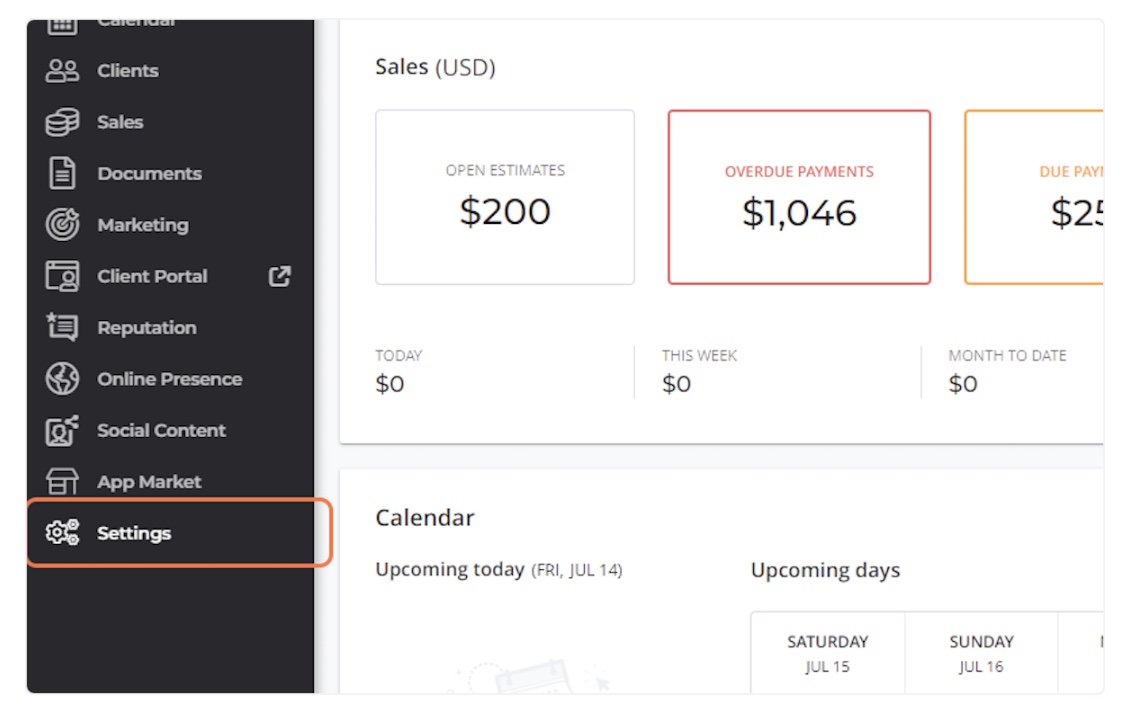Select Saturday Jul 15 in upcoming days
This screenshot has height=712, width=1132.
click(828, 650)
